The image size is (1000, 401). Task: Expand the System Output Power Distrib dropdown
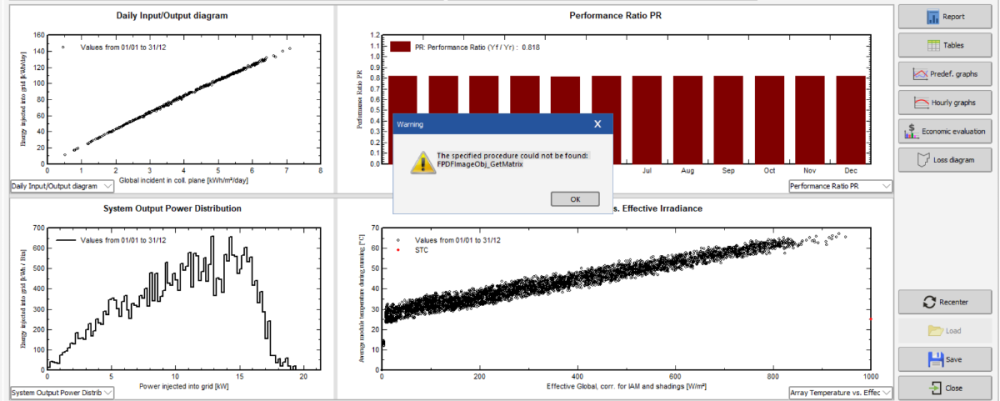tap(109, 392)
